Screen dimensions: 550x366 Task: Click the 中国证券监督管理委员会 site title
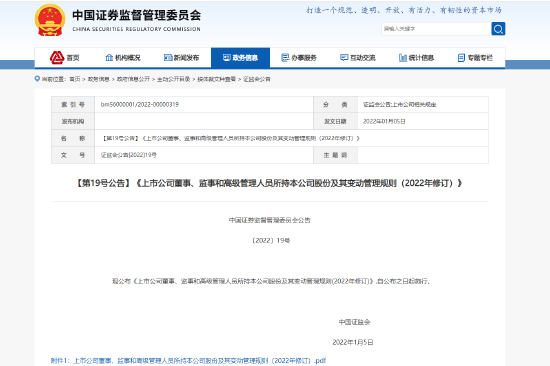click(x=136, y=15)
